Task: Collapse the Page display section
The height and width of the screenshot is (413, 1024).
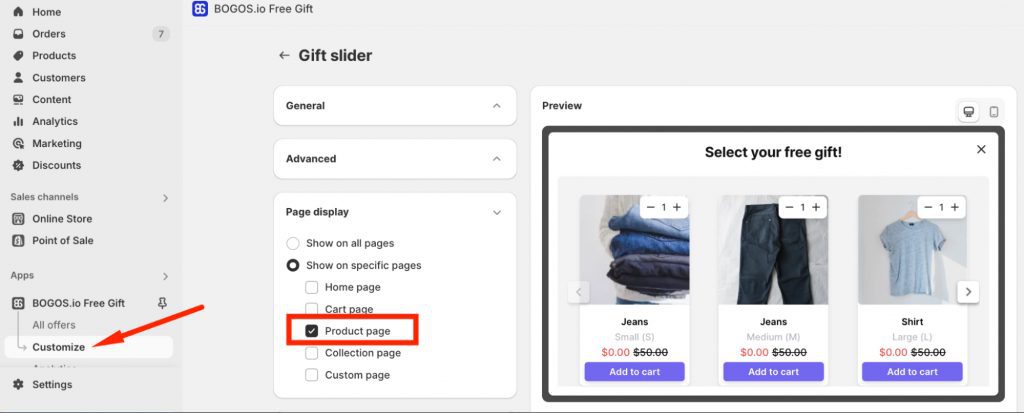Action: (x=496, y=212)
